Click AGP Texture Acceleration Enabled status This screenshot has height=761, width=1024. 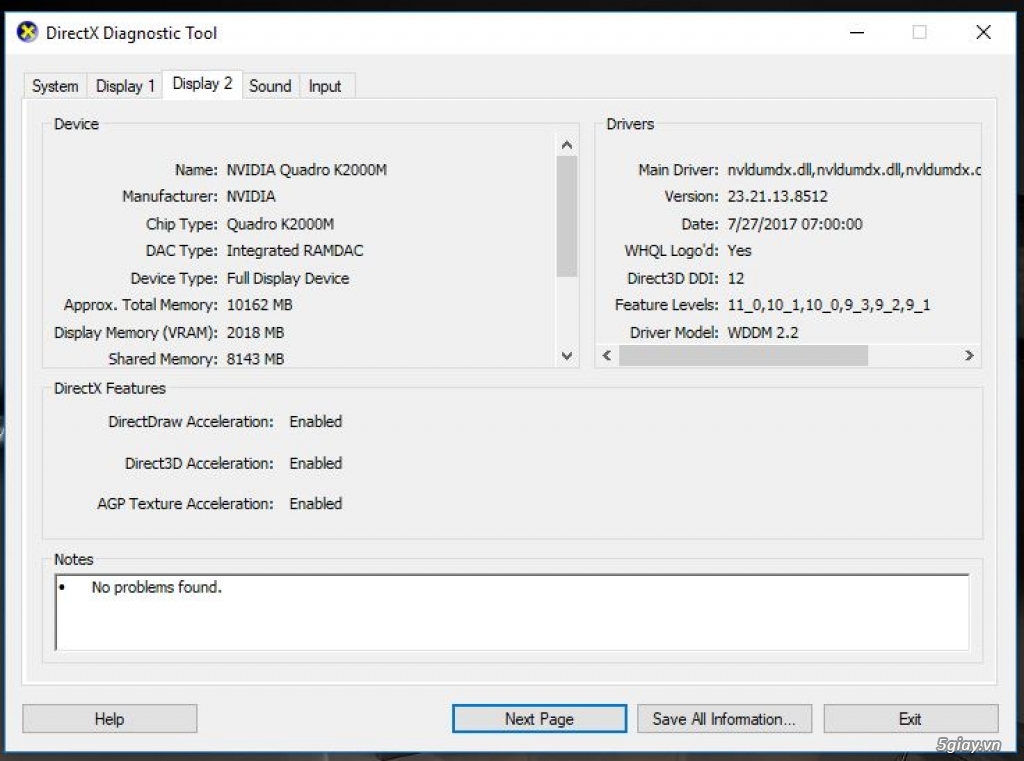click(315, 504)
